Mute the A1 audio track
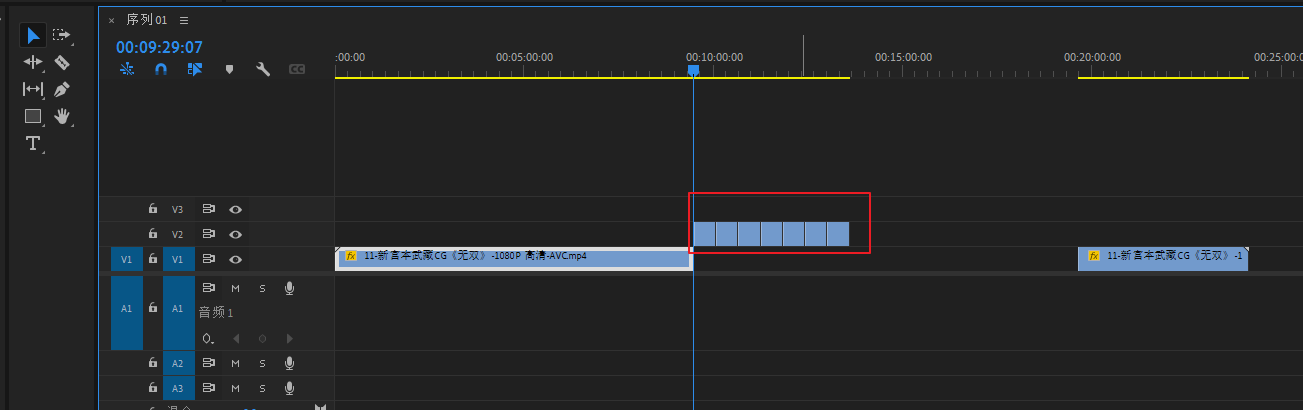Image resolution: width=1303 pixels, height=410 pixels. pyautogui.click(x=236, y=289)
